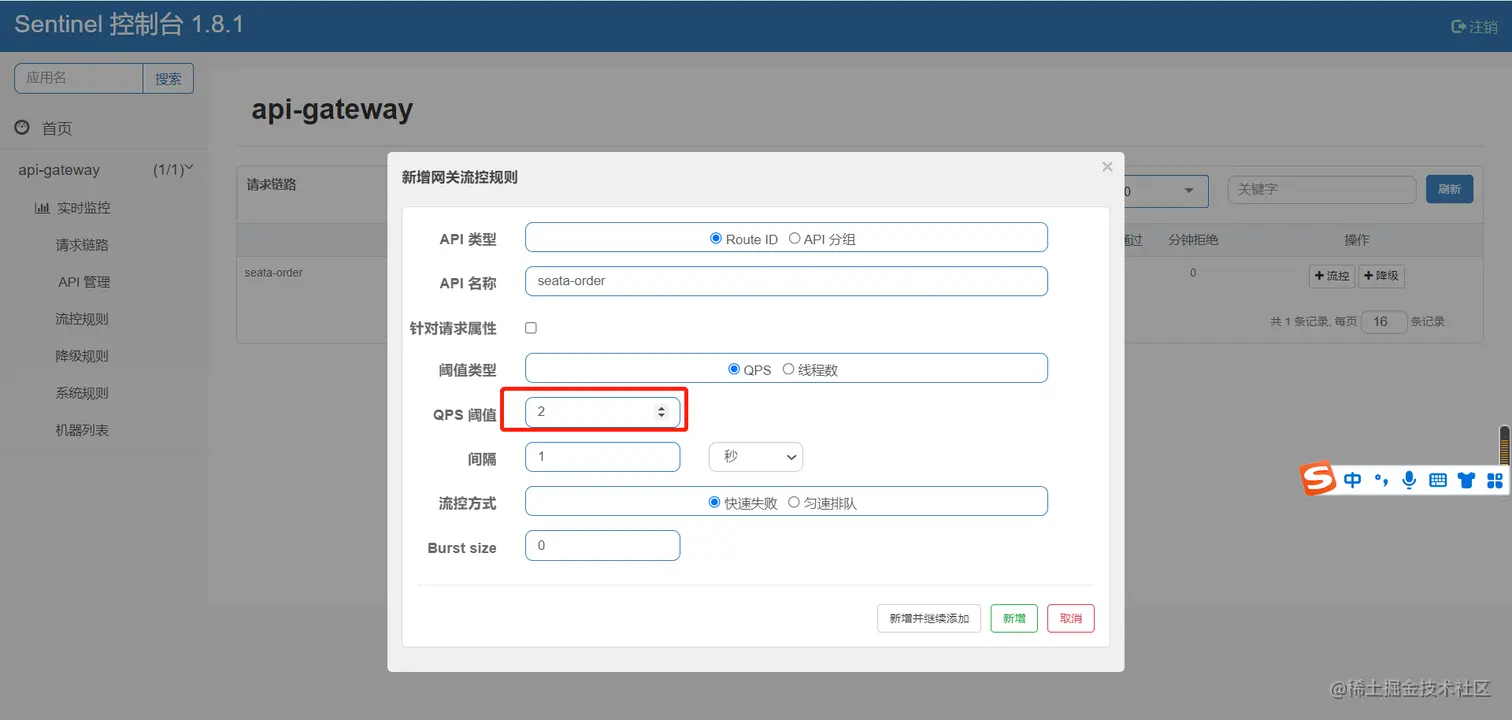
Task: Click the +降级 button for seata-order
Action: point(1381,276)
